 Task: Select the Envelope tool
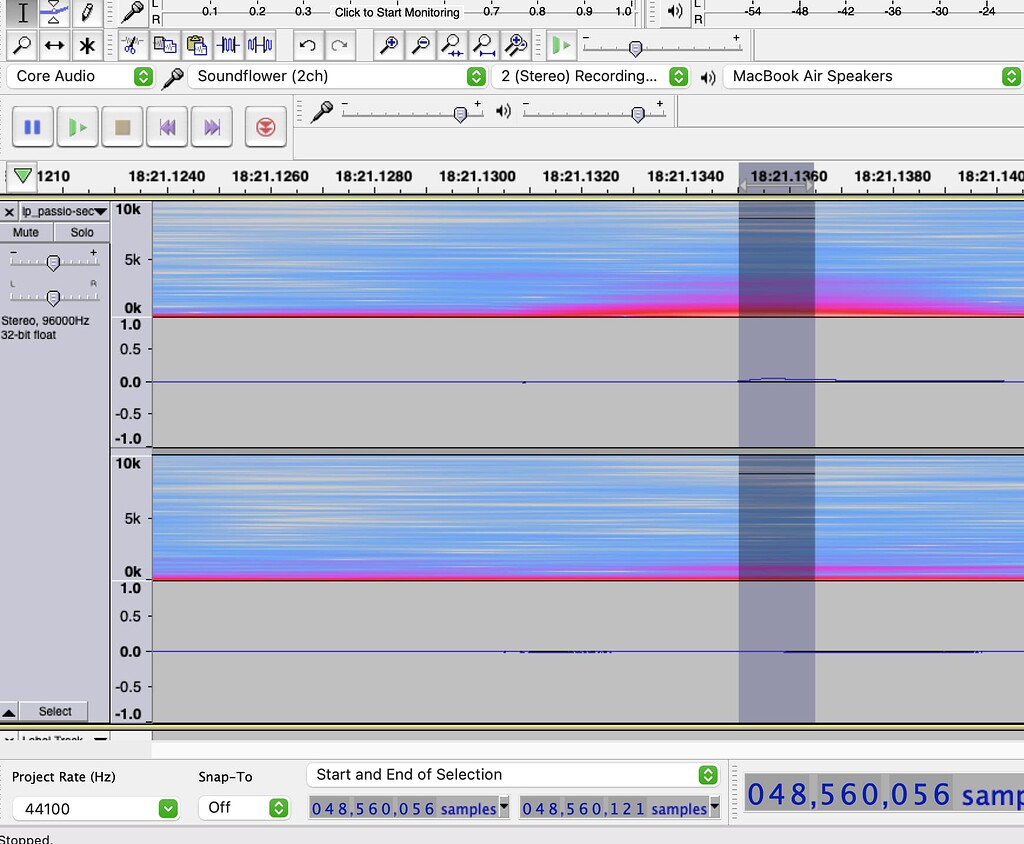[55, 14]
